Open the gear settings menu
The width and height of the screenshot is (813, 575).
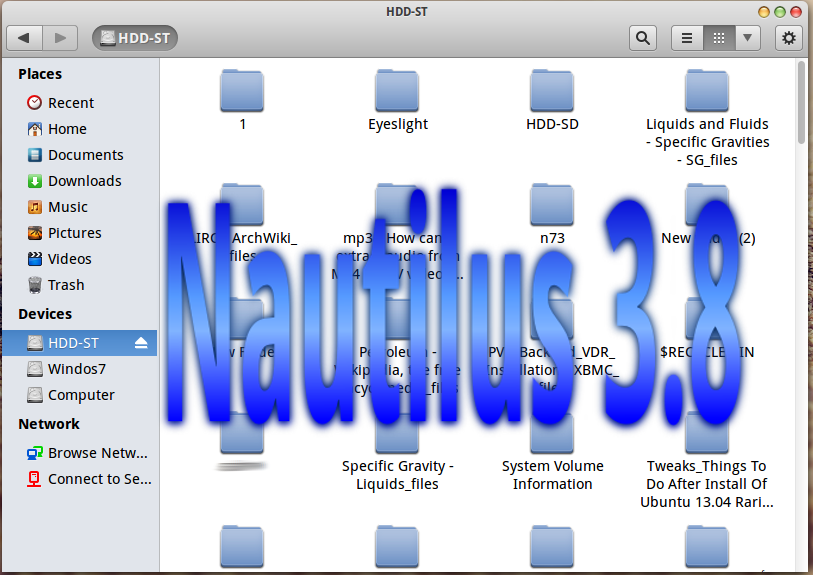(789, 38)
